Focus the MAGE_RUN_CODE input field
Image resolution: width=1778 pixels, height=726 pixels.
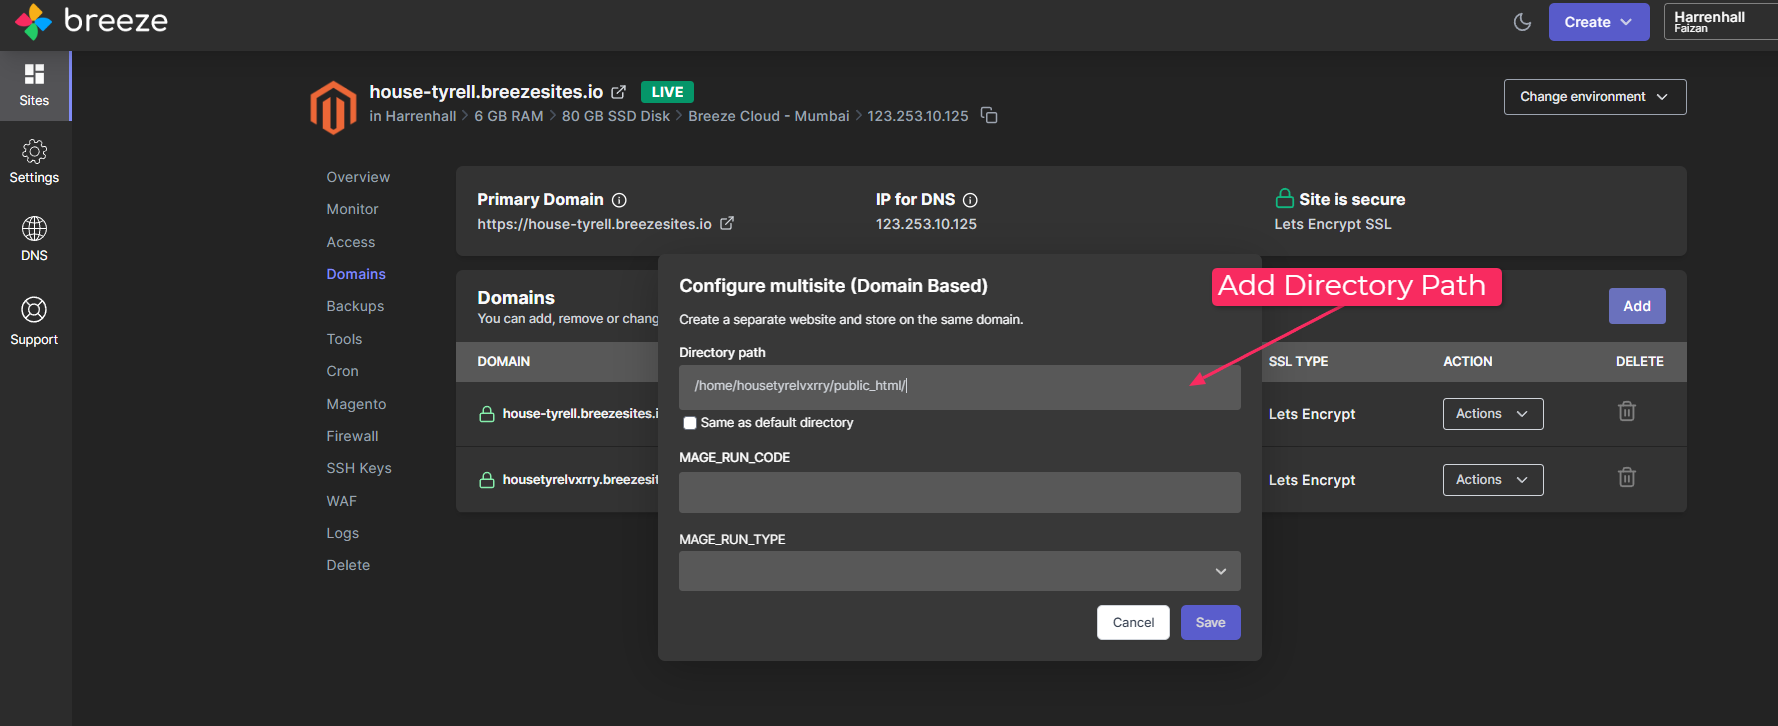(960, 492)
